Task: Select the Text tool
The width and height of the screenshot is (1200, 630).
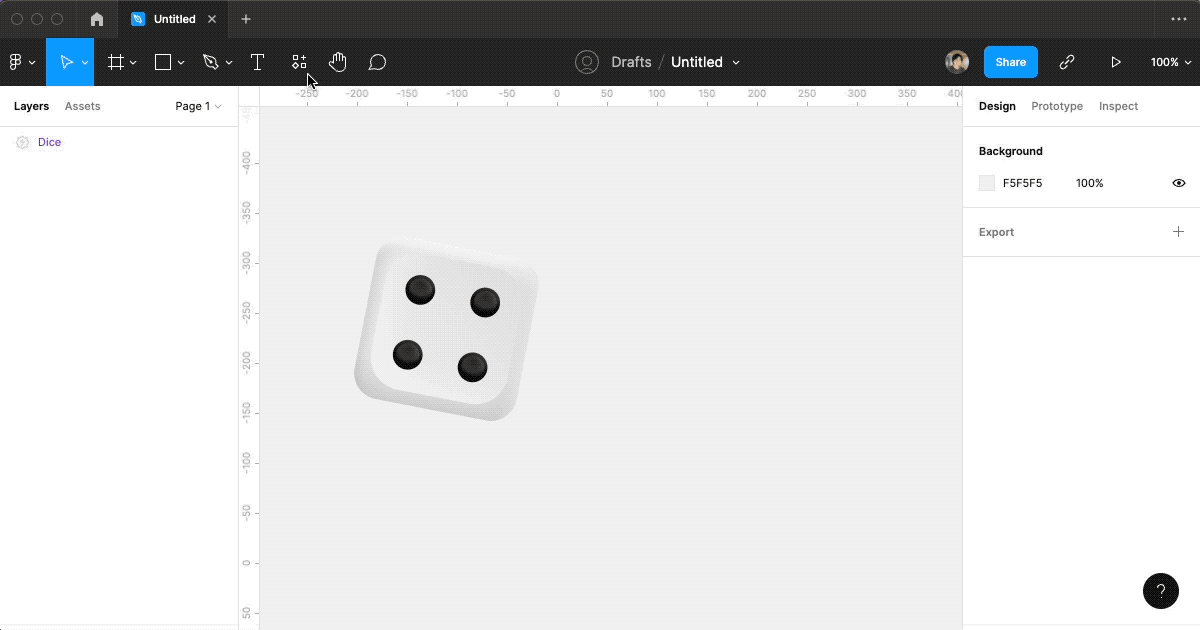Action: [x=258, y=61]
